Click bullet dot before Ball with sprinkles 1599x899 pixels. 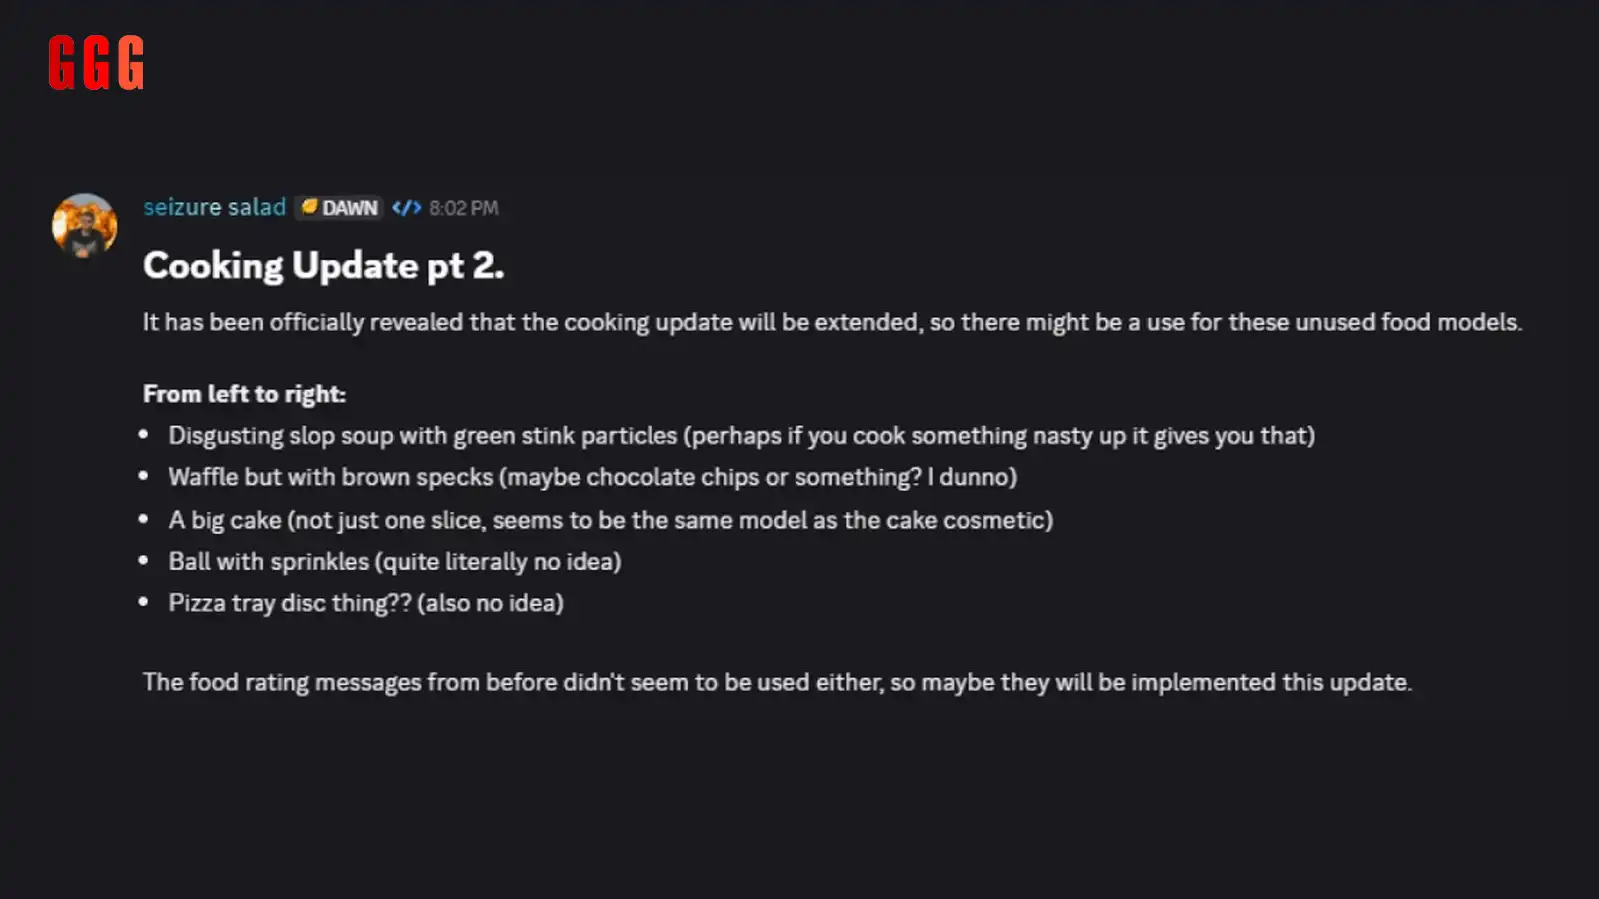144,560
